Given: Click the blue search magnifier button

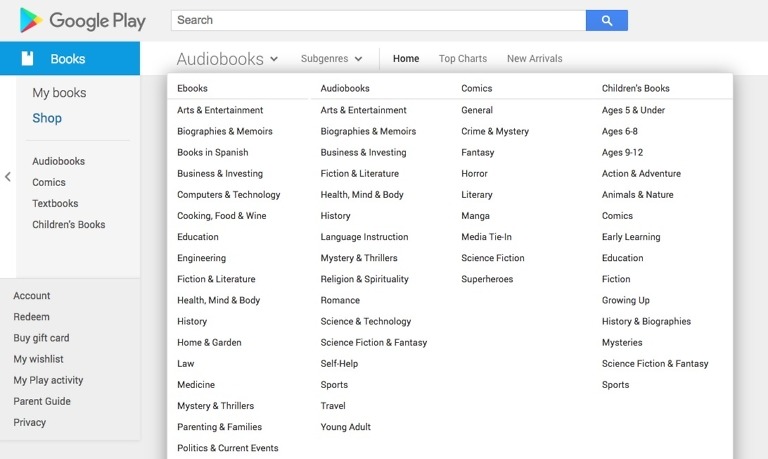Looking at the screenshot, I should (x=606, y=20).
